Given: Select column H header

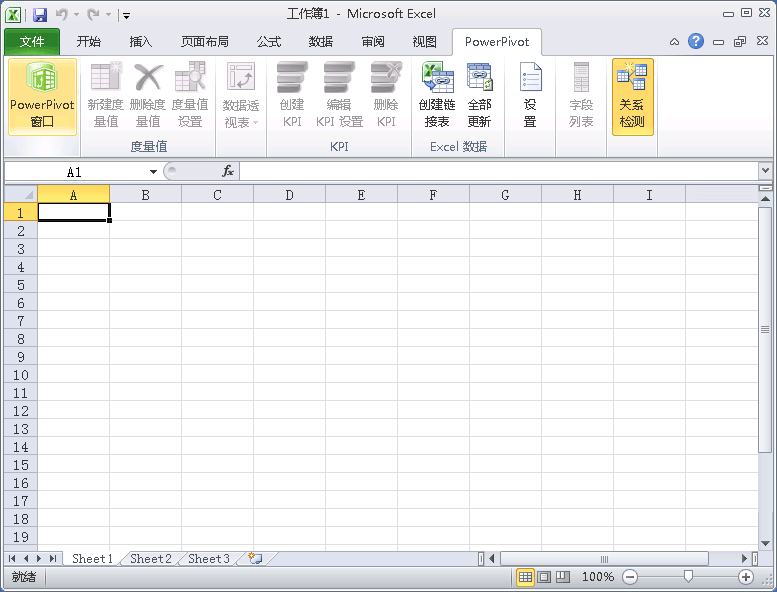Looking at the screenshot, I should click(577, 195).
